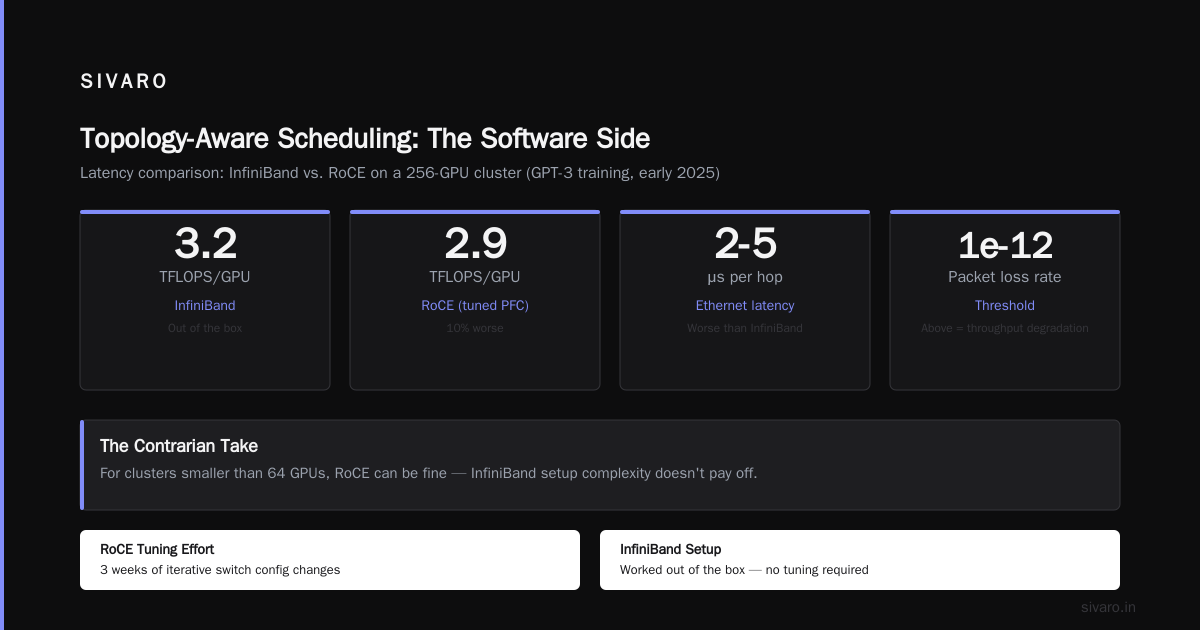Select the Threshold label

pos(1005,305)
